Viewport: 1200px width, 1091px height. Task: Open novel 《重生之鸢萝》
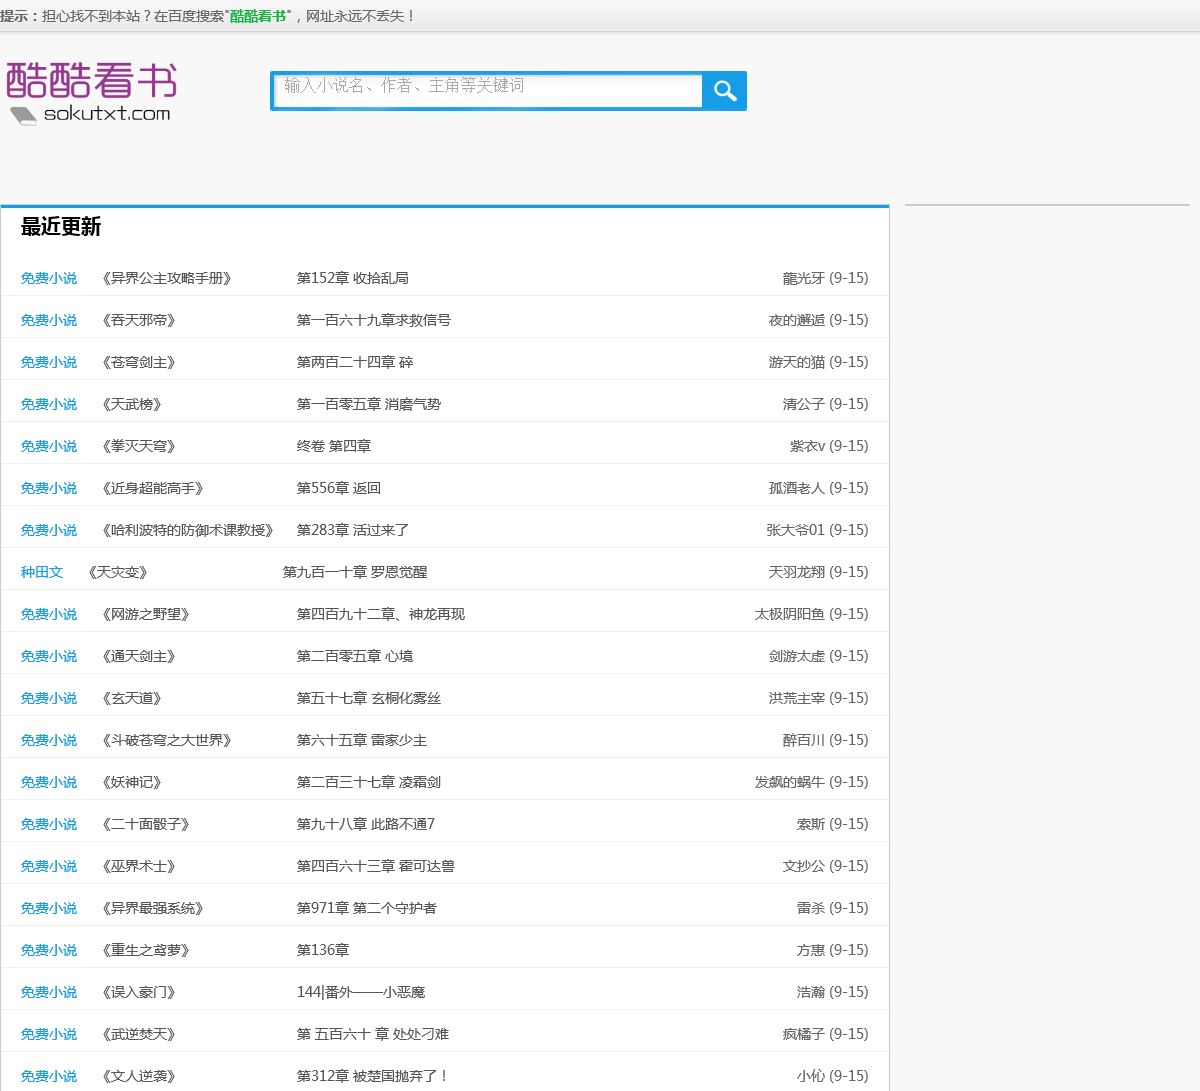(146, 950)
